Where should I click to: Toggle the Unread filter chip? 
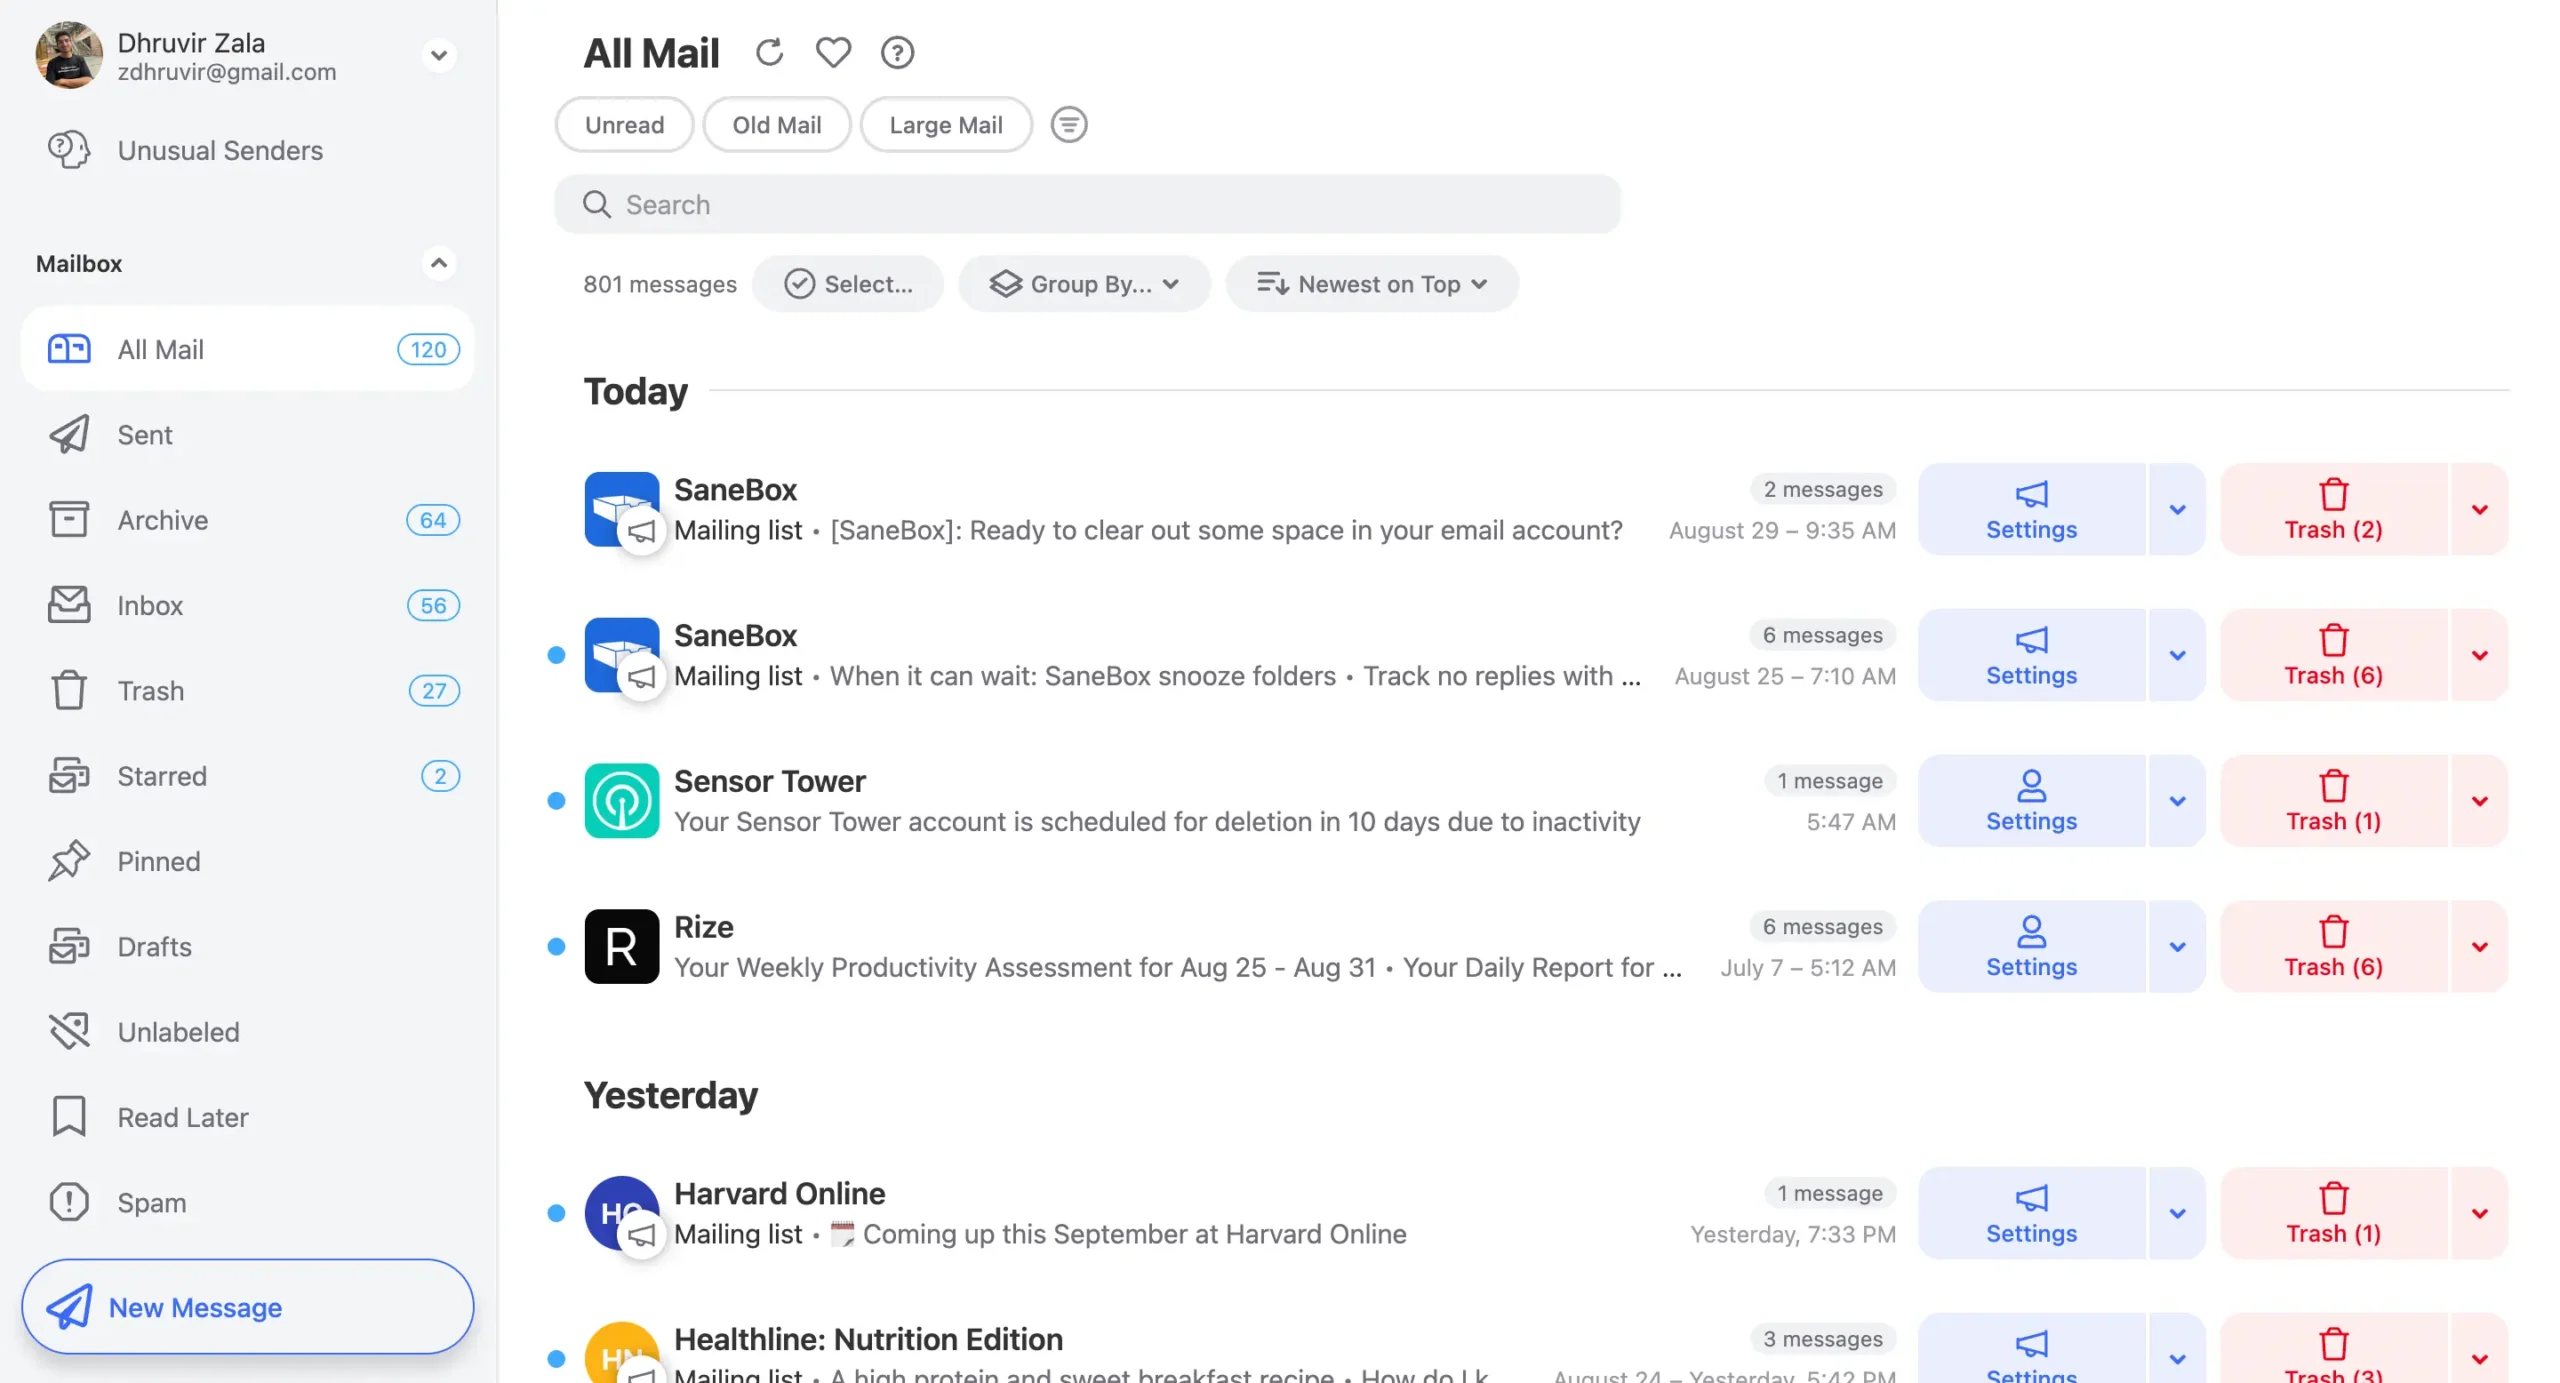[624, 125]
